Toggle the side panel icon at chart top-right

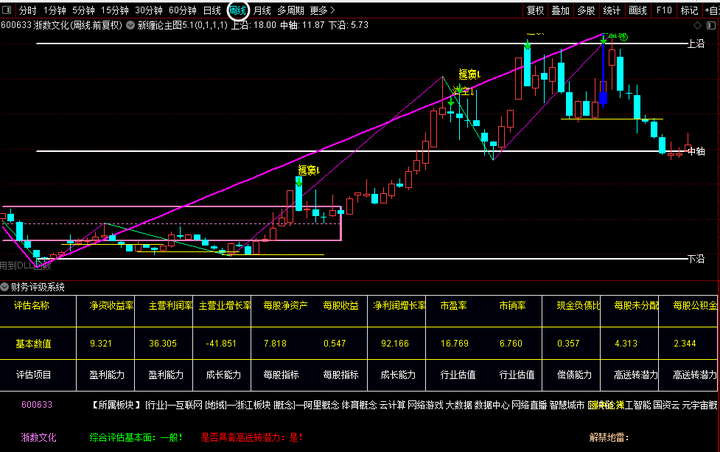[x=713, y=25]
